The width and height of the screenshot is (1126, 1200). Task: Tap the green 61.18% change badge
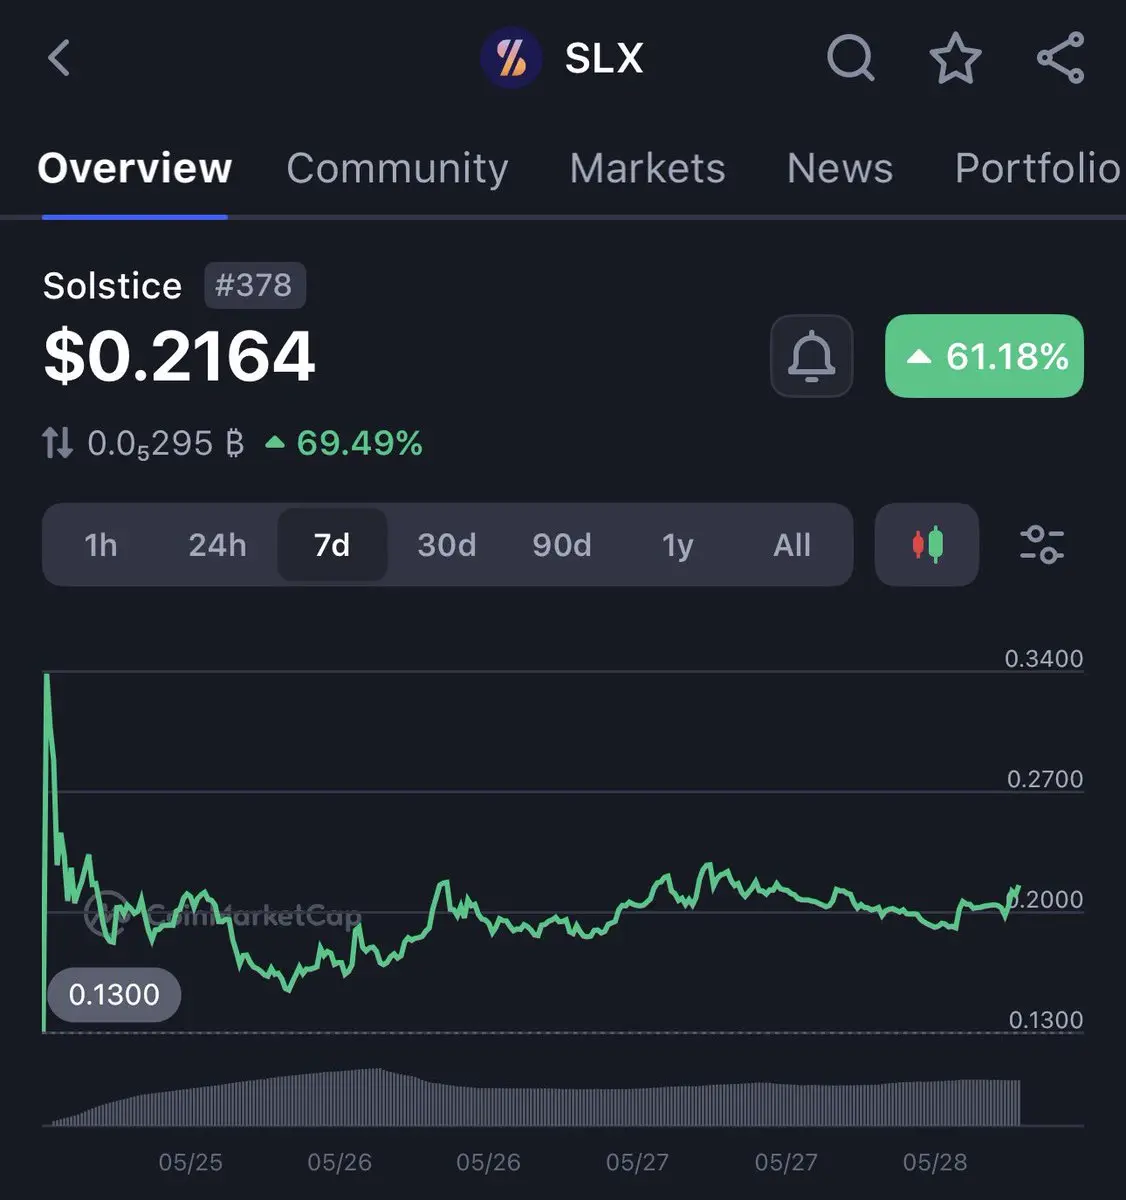click(984, 356)
